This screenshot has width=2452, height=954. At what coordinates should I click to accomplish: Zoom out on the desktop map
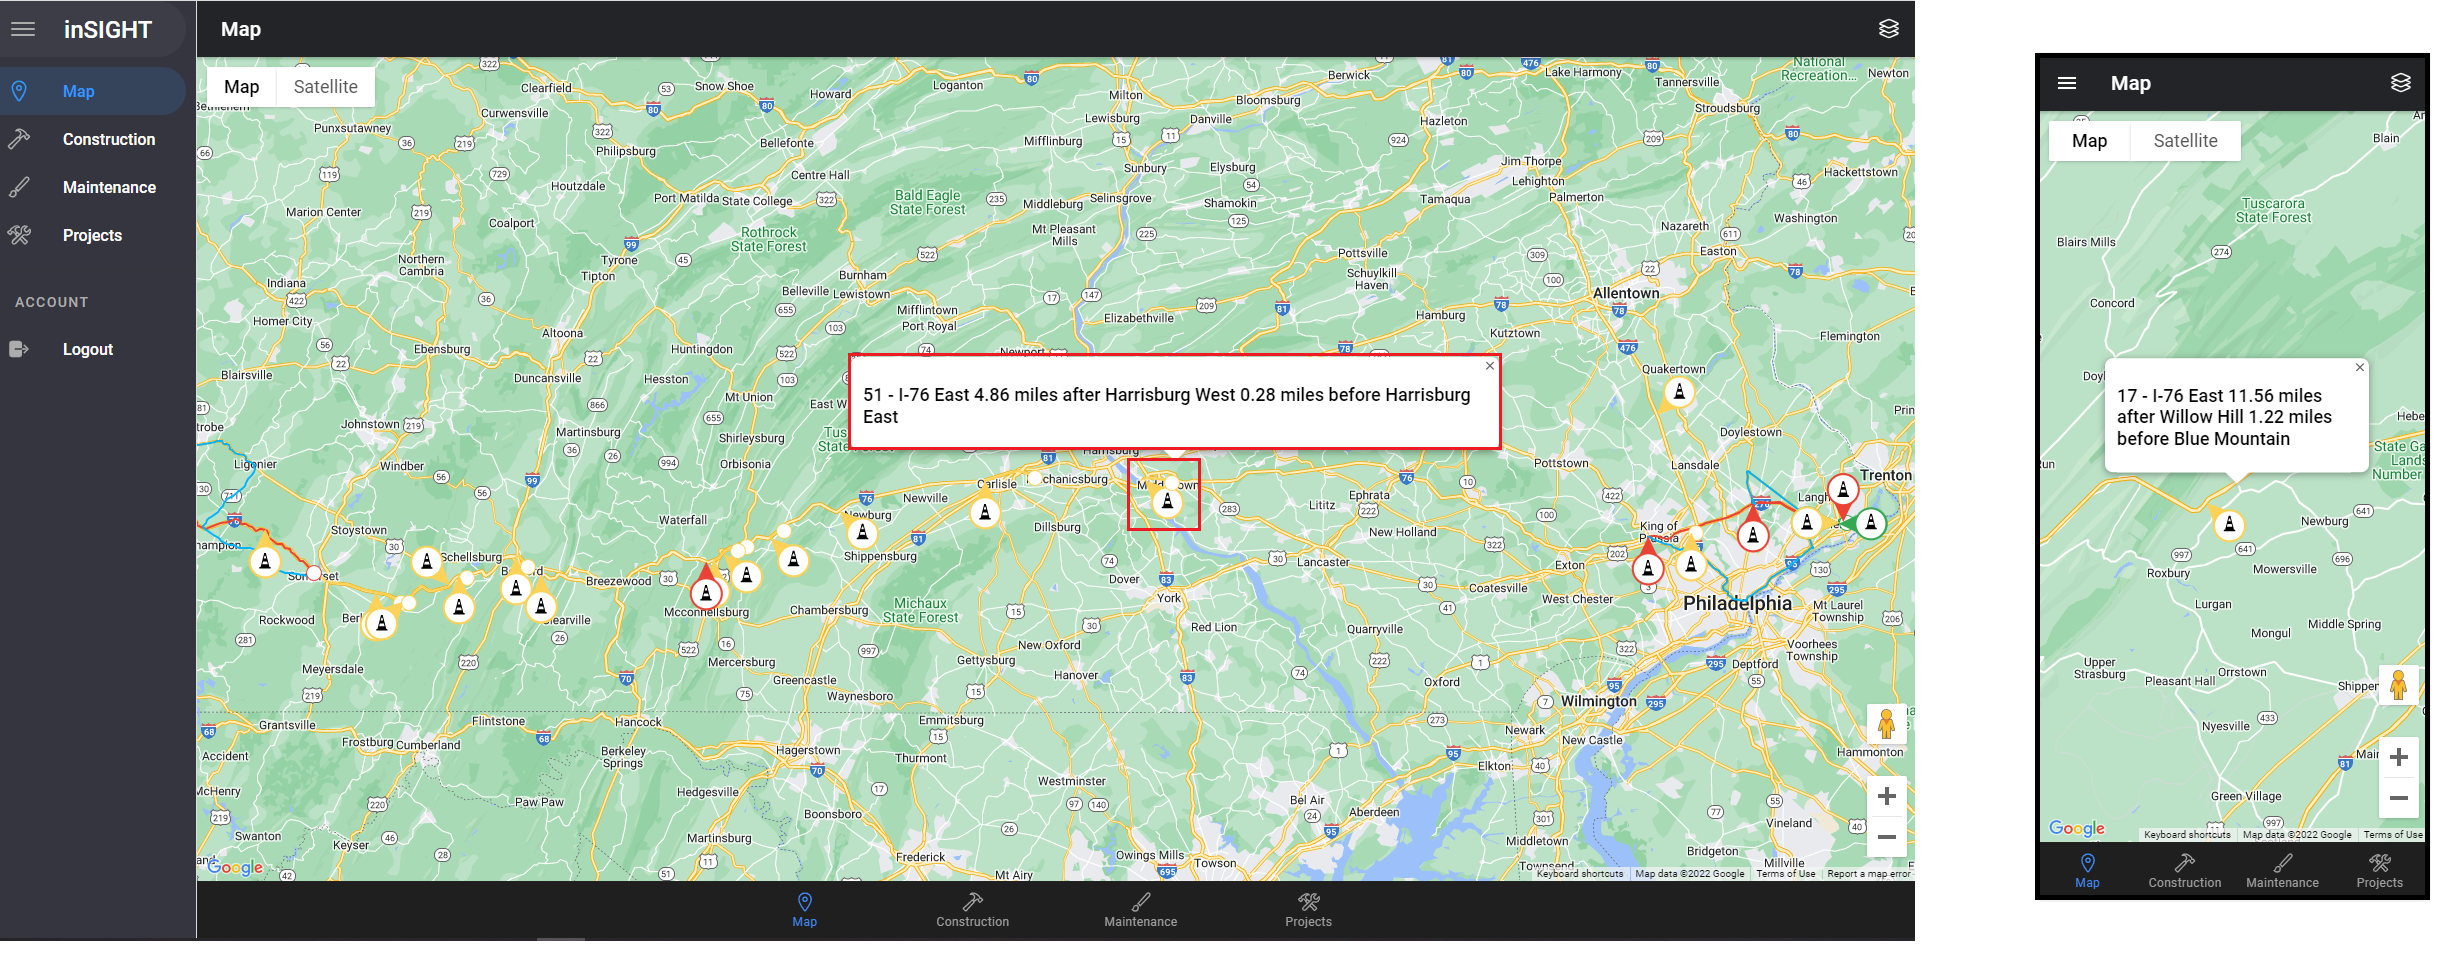click(1886, 837)
